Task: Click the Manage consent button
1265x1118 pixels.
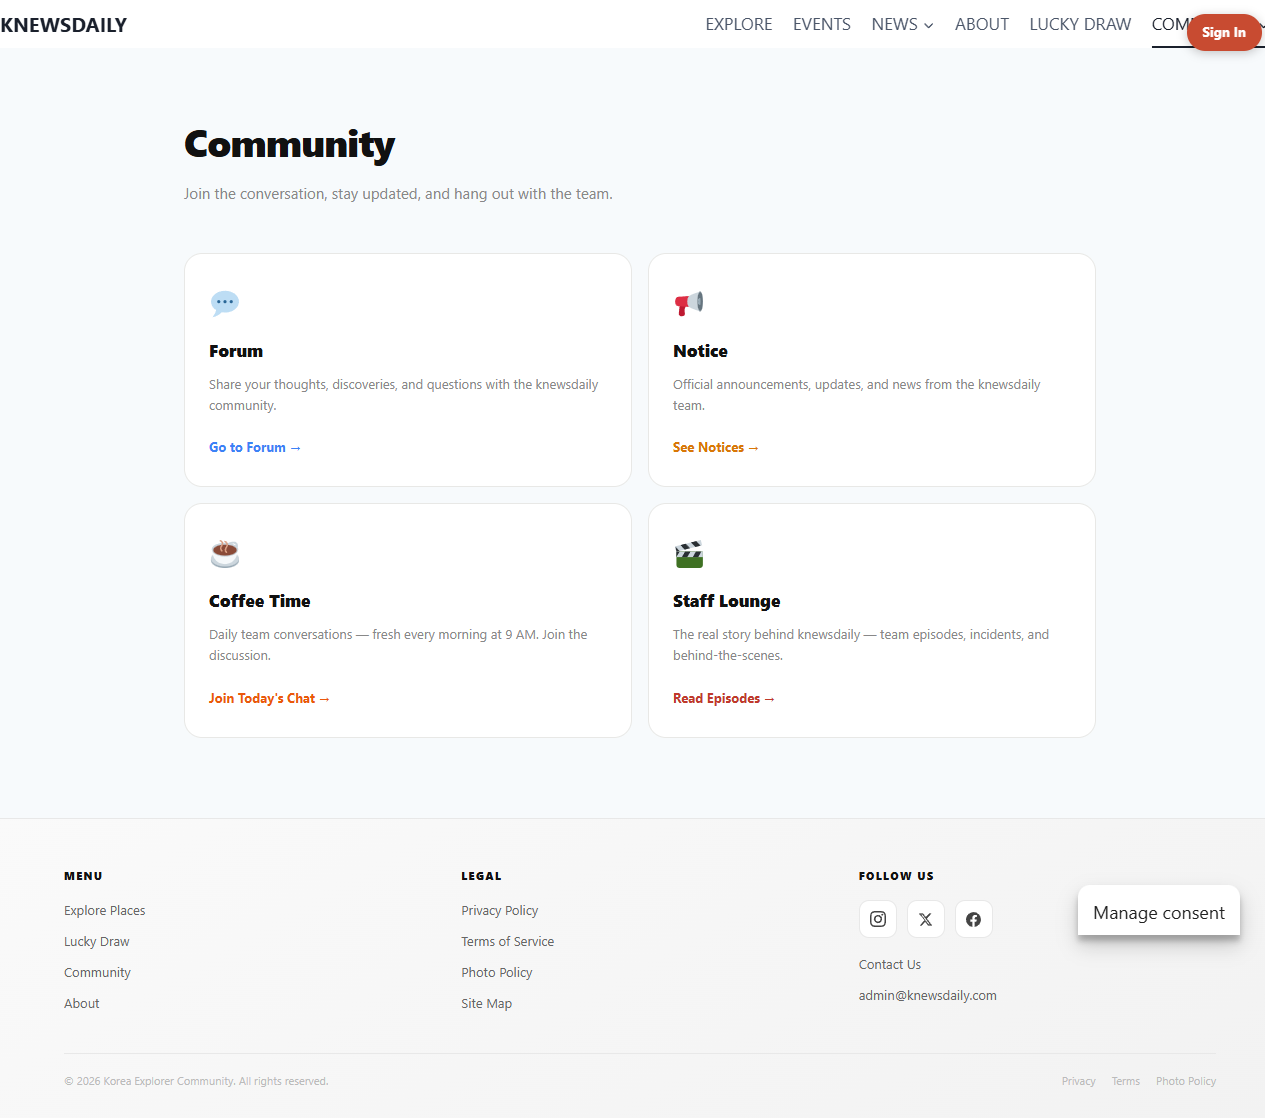Action: [1158, 912]
